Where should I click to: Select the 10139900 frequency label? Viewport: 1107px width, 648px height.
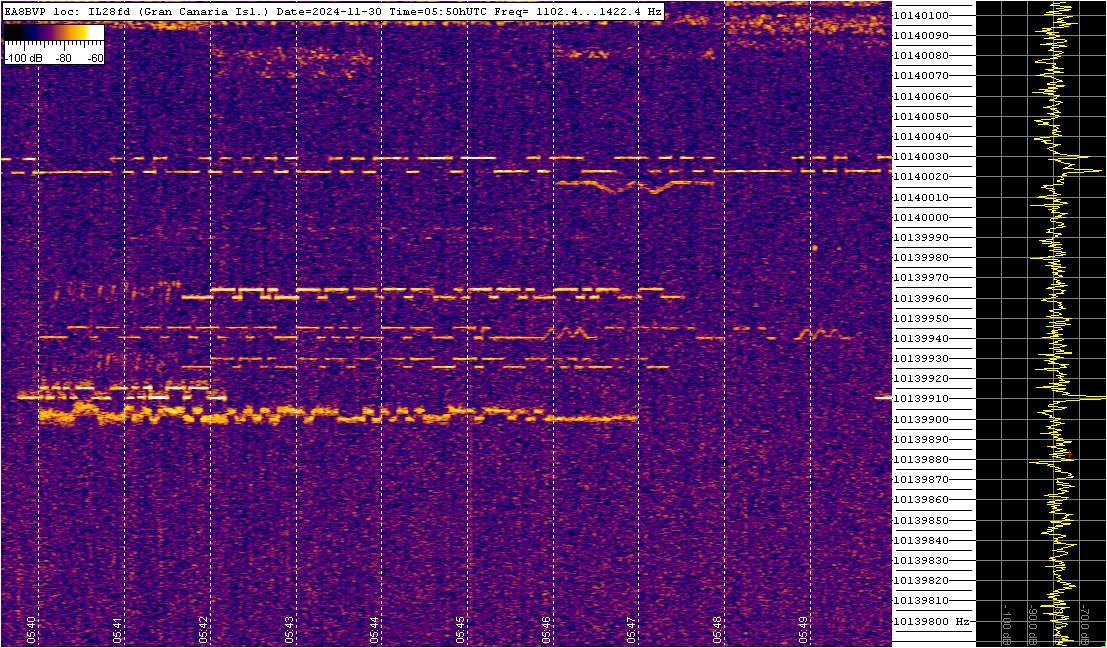click(x=921, y=419)
